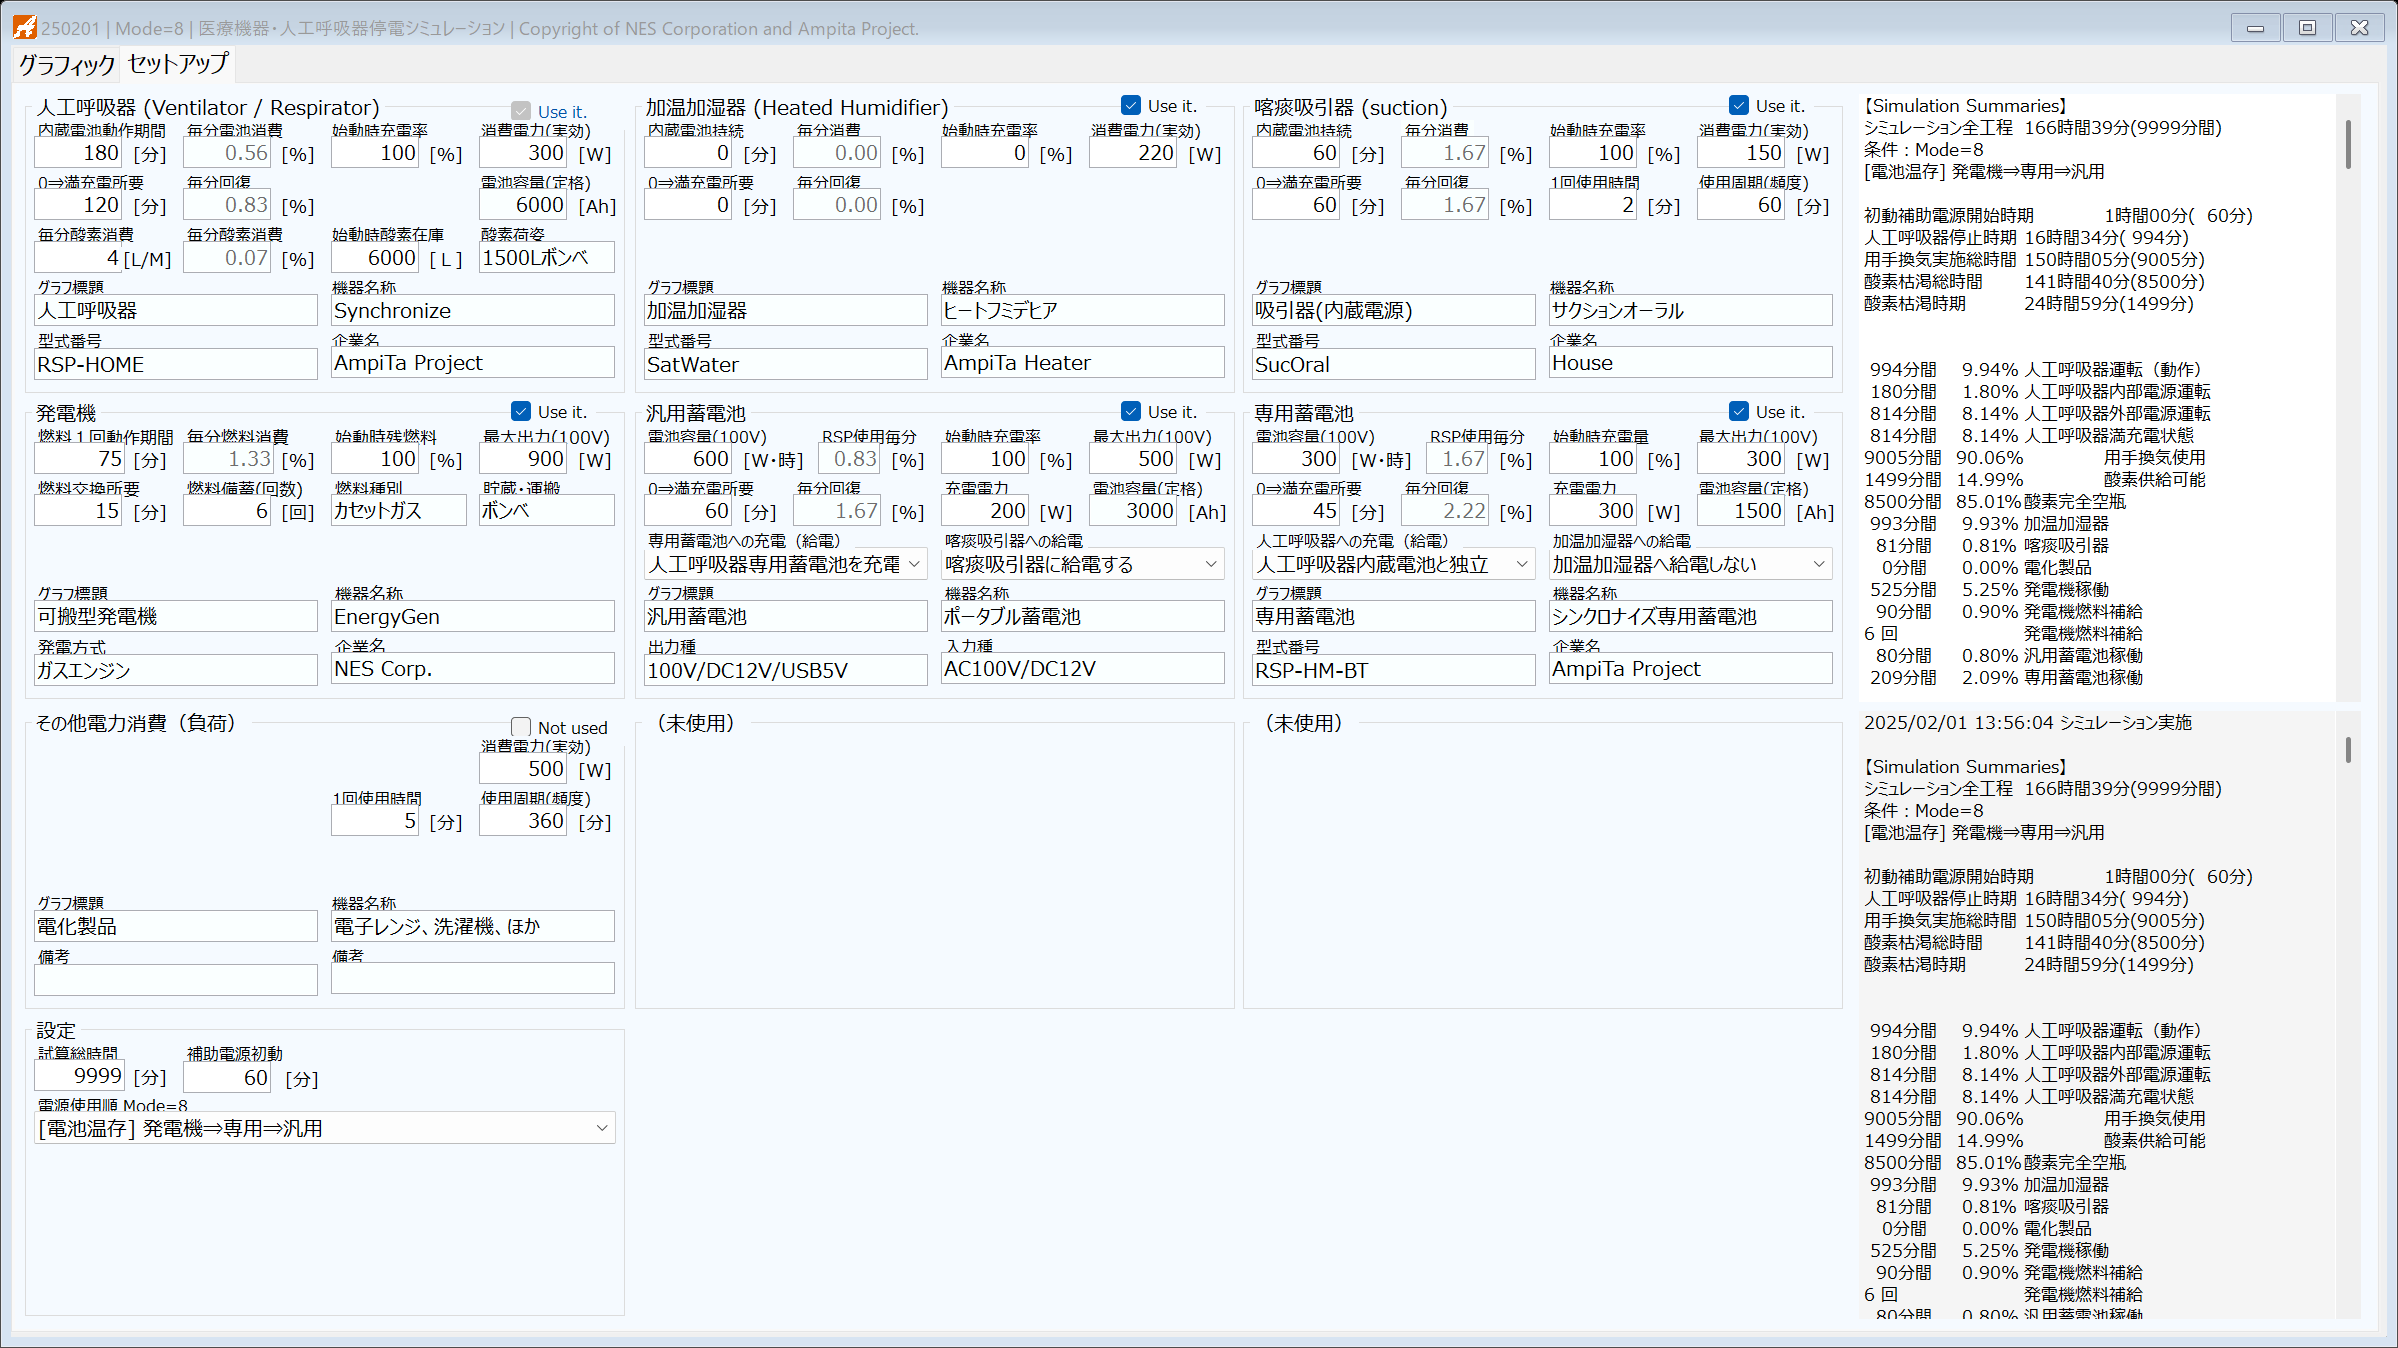Expand the 人工呼吸器への充電 dropdown
Screen dimensions: 2398x1348
(x=1394, y=564)
